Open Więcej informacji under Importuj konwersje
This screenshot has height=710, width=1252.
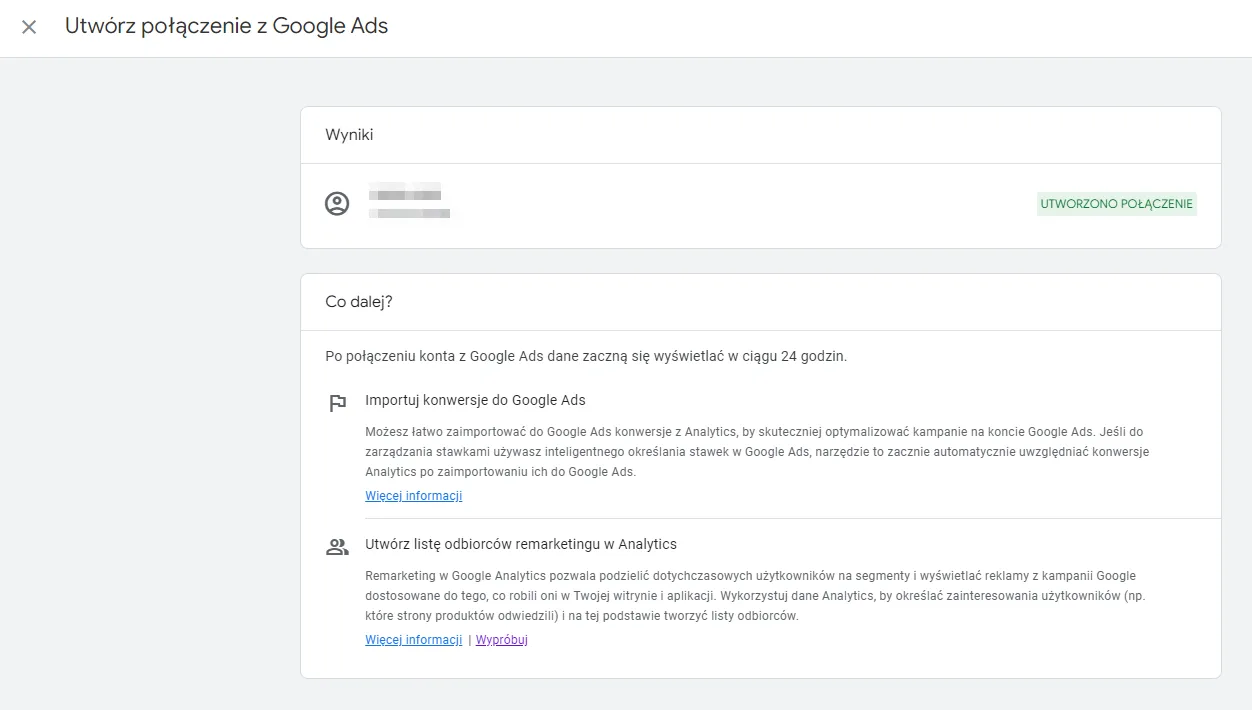(x=414, y=496)
